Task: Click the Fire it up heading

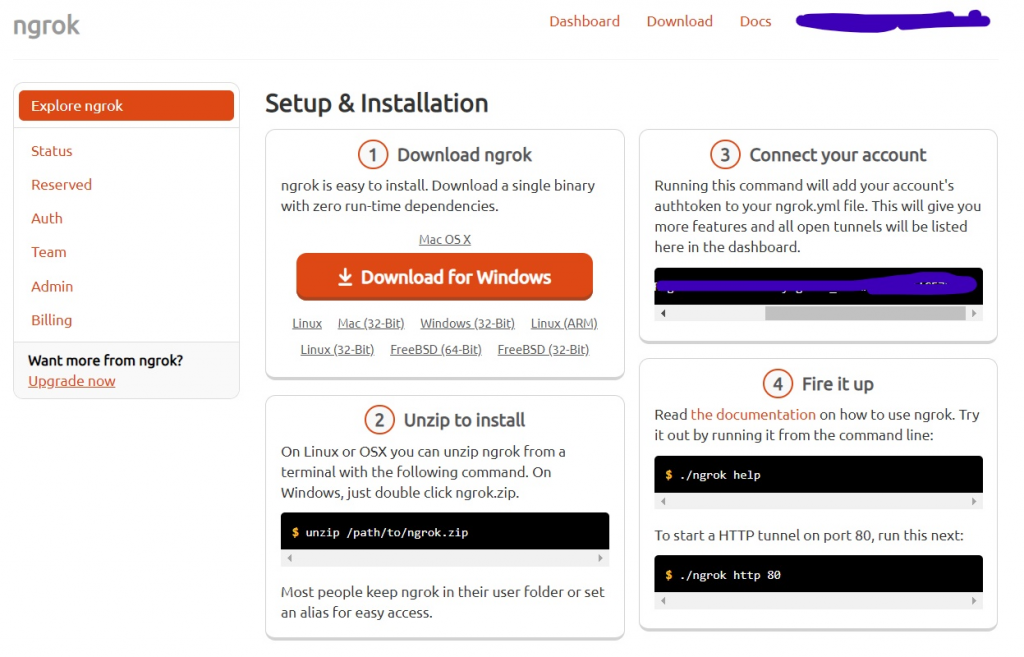Action: click(x=838, y=384)
